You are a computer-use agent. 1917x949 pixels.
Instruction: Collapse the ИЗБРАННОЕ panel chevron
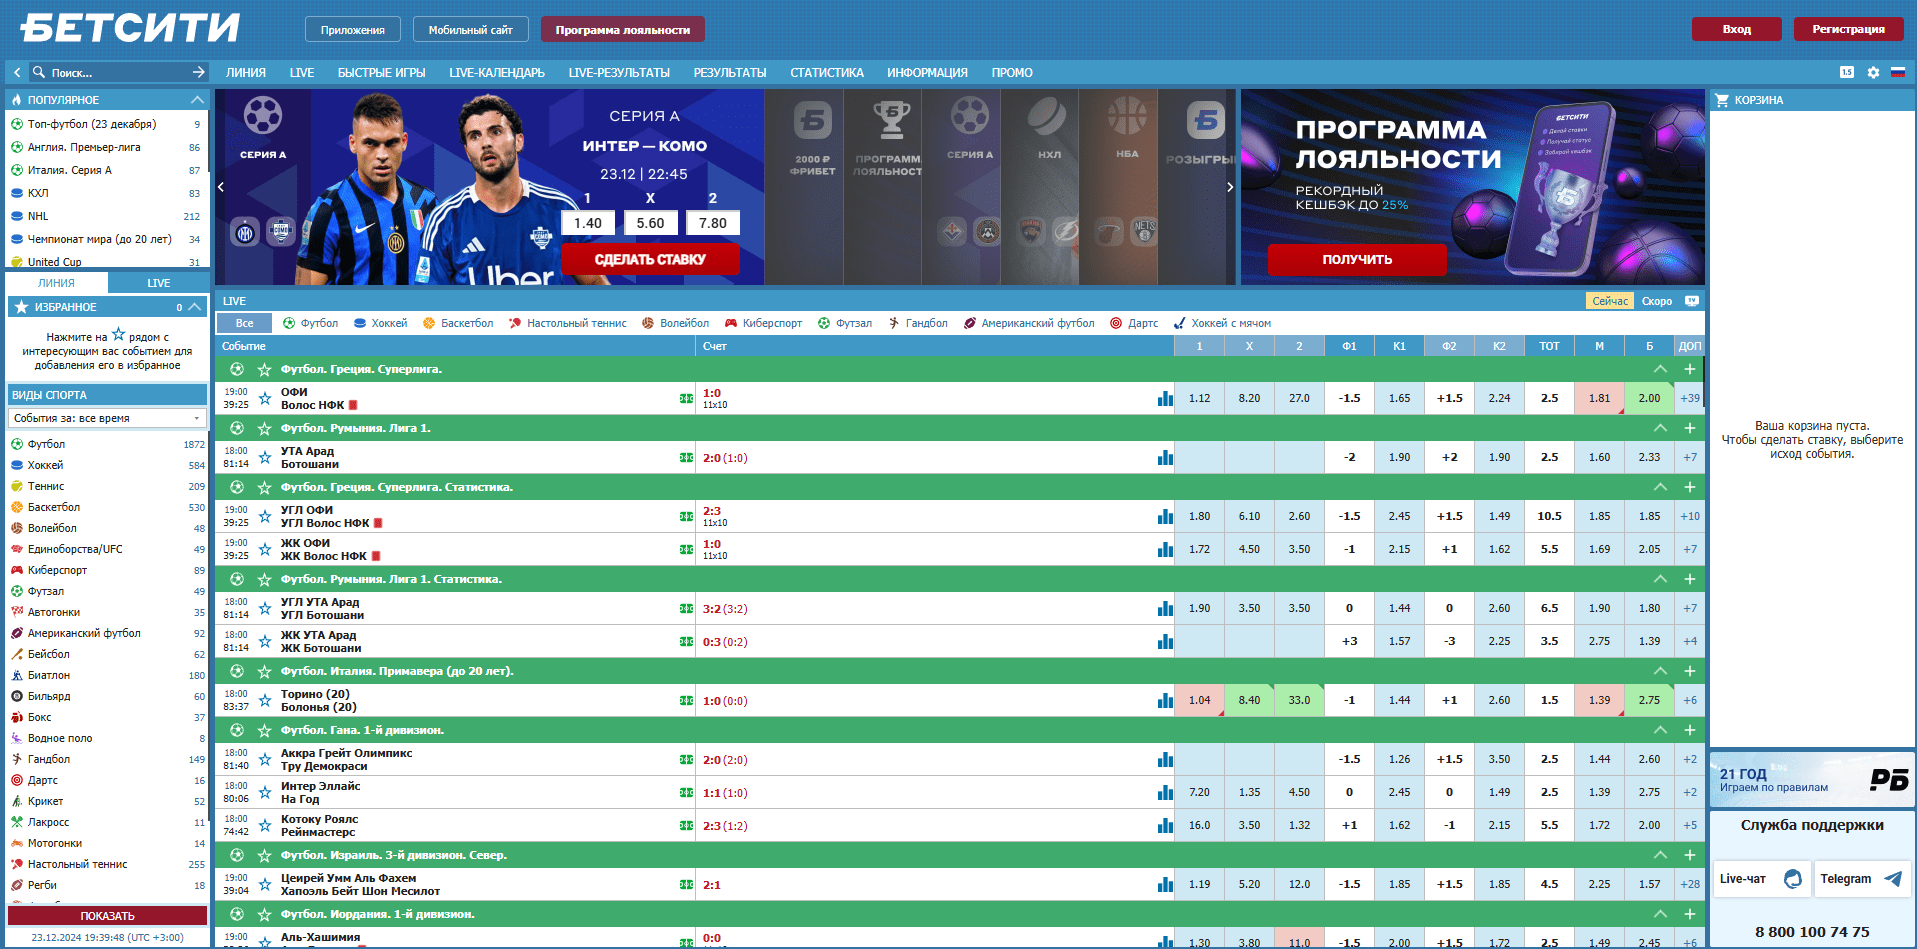point(196,307)
